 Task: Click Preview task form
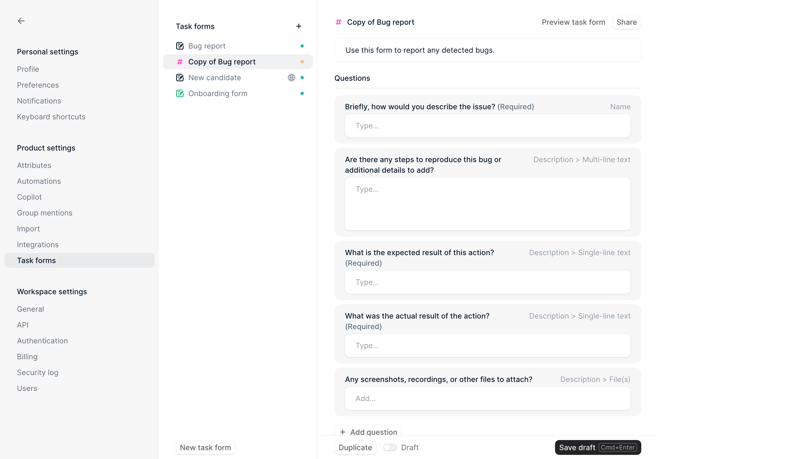(x=573, y=22)
